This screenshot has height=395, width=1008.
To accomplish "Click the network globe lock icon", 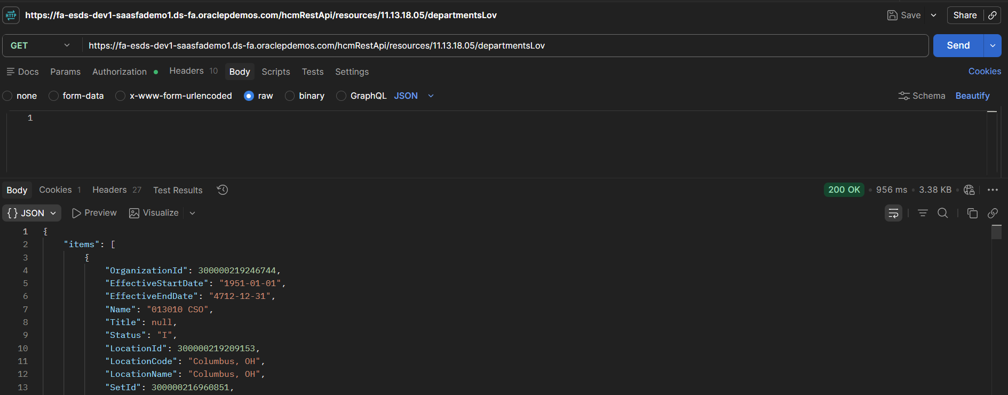I will click(969, 190).
